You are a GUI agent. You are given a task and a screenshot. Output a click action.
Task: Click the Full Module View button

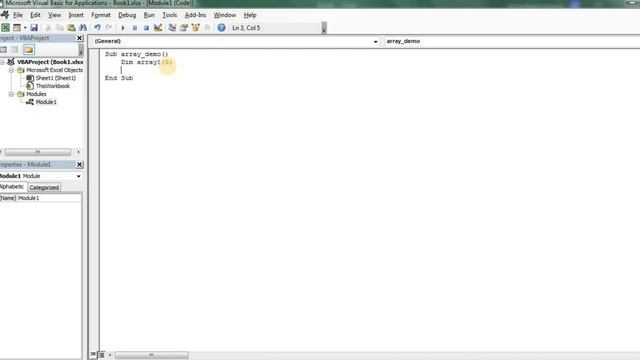pyautogui.click(x=102, y=355)
